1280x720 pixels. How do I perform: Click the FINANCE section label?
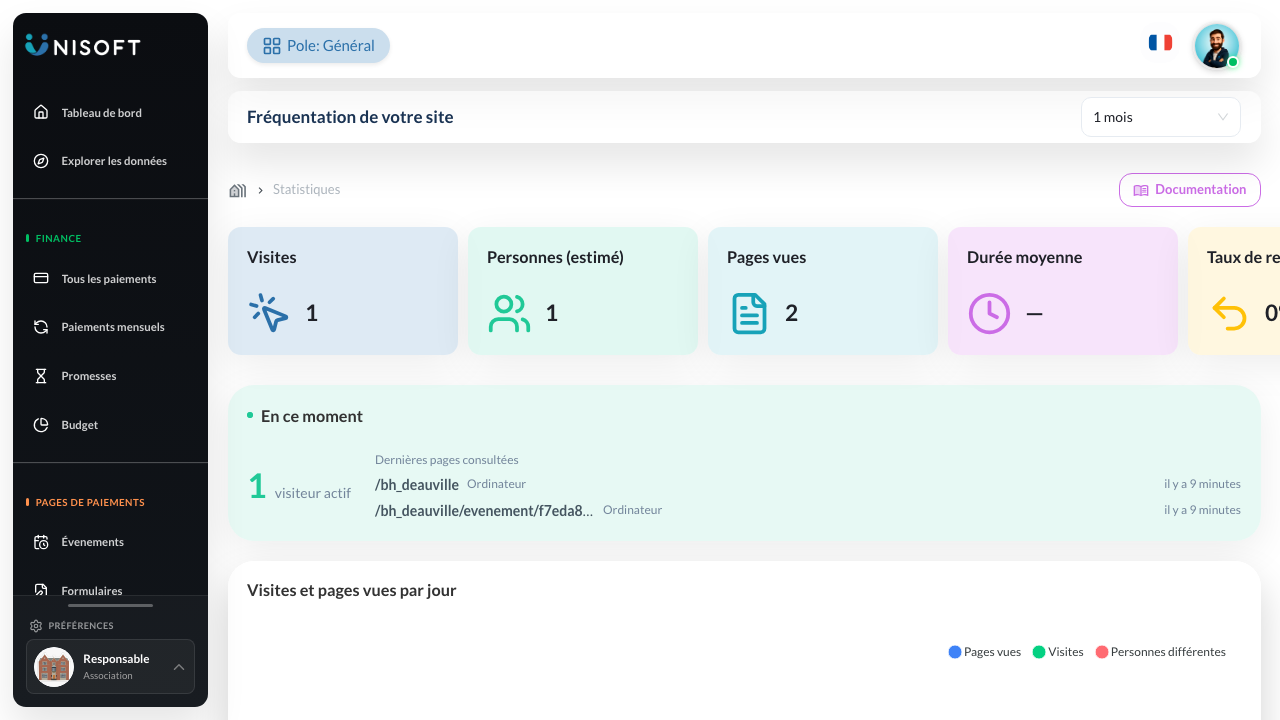click(58, 239)
